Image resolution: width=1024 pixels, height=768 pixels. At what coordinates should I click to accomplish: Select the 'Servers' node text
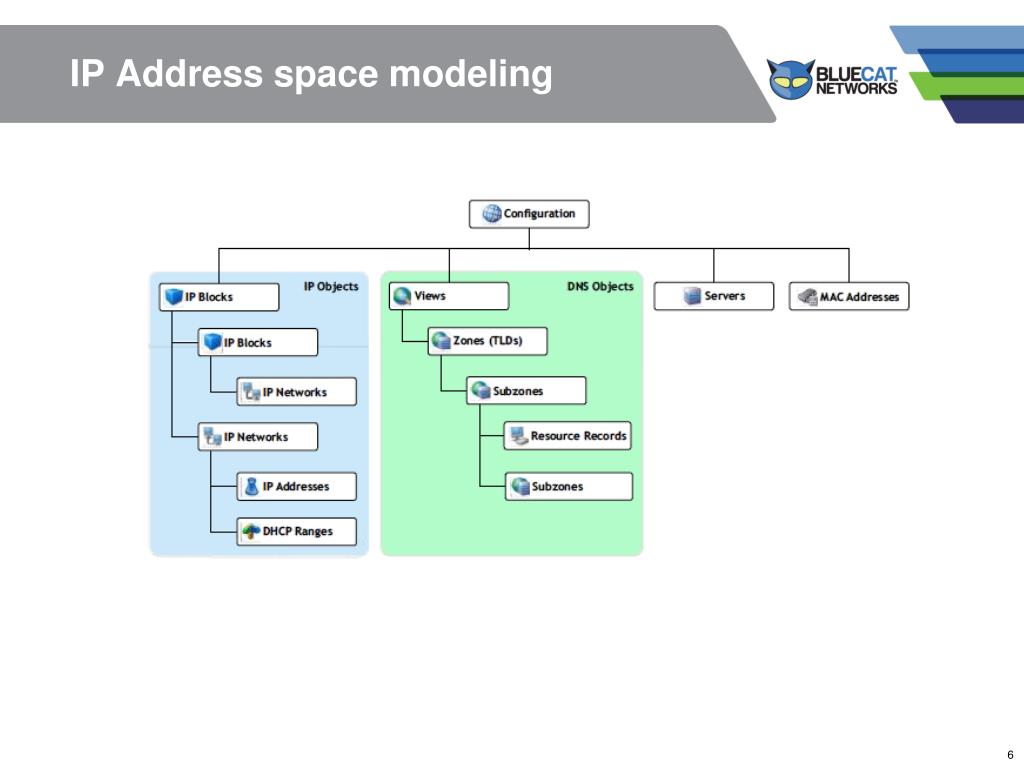pyautogui.click(x=725, y=296)
